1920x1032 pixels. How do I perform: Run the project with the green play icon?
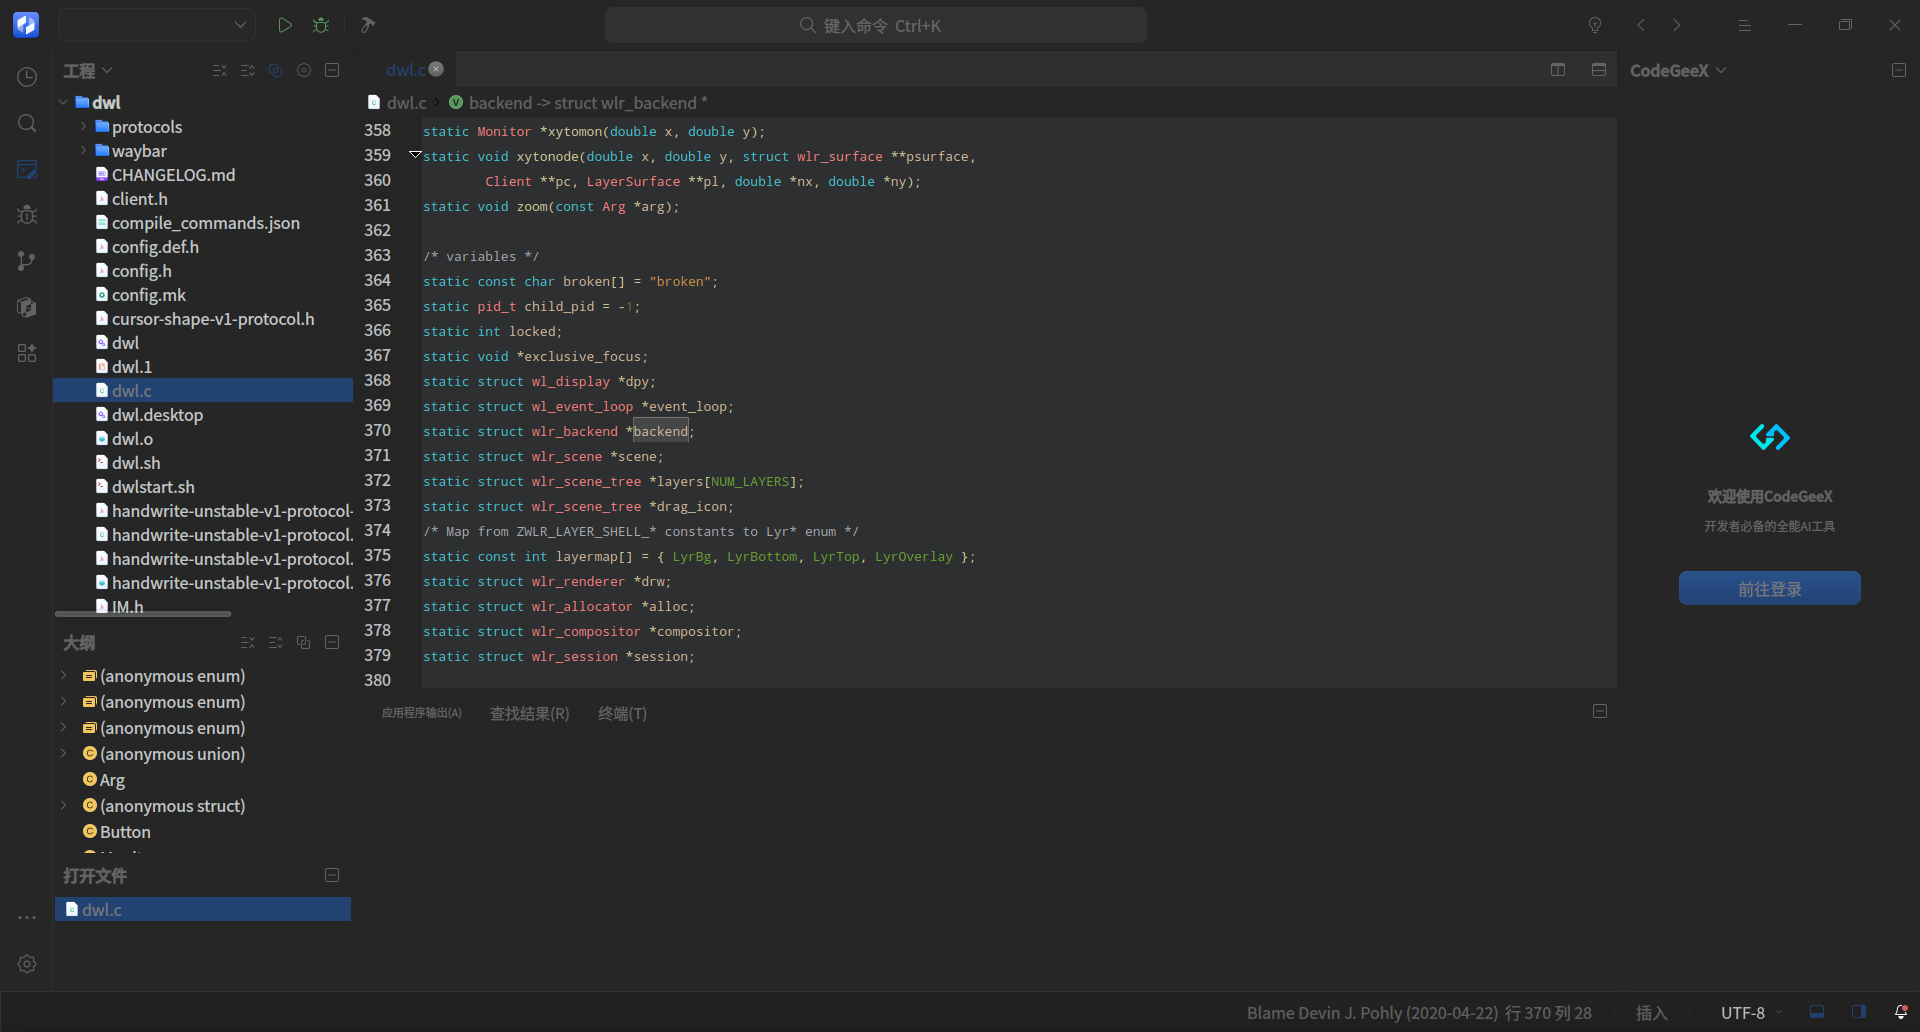tap(285, 25)
